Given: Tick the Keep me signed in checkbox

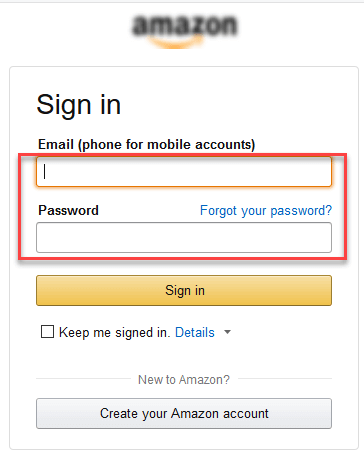Looking at the screenshot, I should (47, 332).
